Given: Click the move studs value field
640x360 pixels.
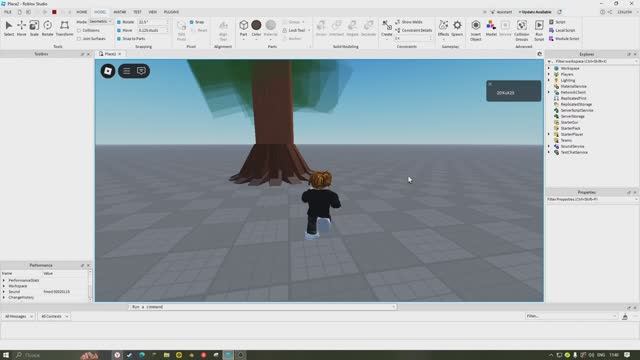Looking at the screenshot, I should (x=152, y=30).
